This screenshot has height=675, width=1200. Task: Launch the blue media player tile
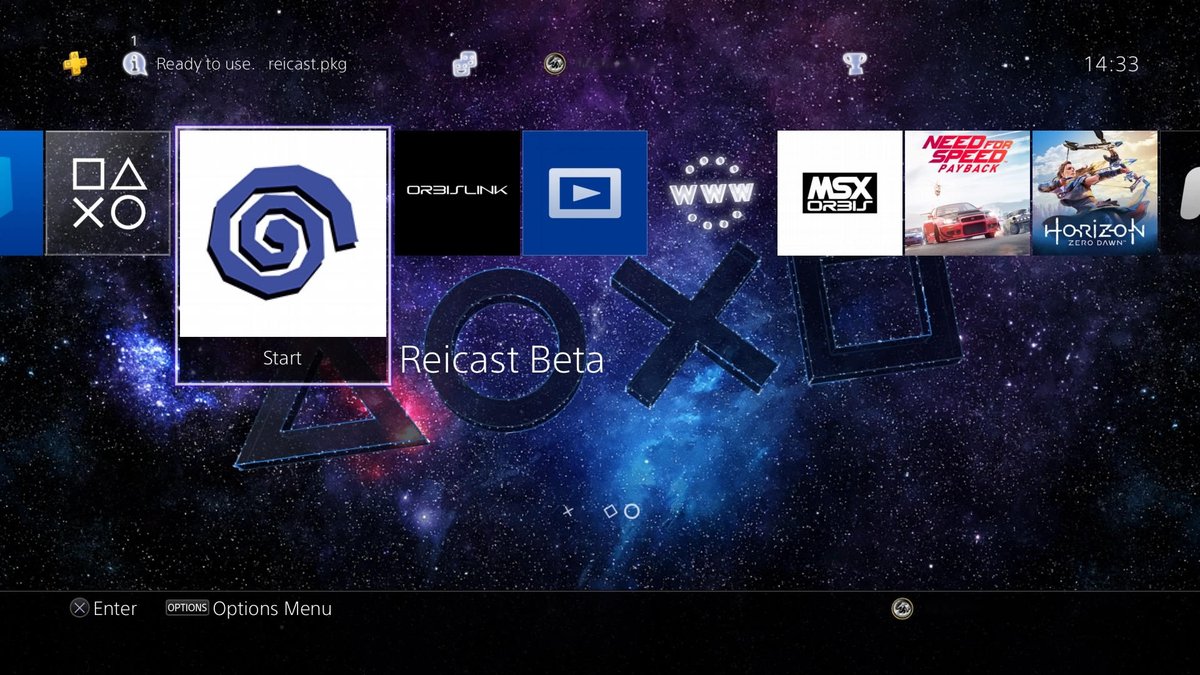pos(585,193)
